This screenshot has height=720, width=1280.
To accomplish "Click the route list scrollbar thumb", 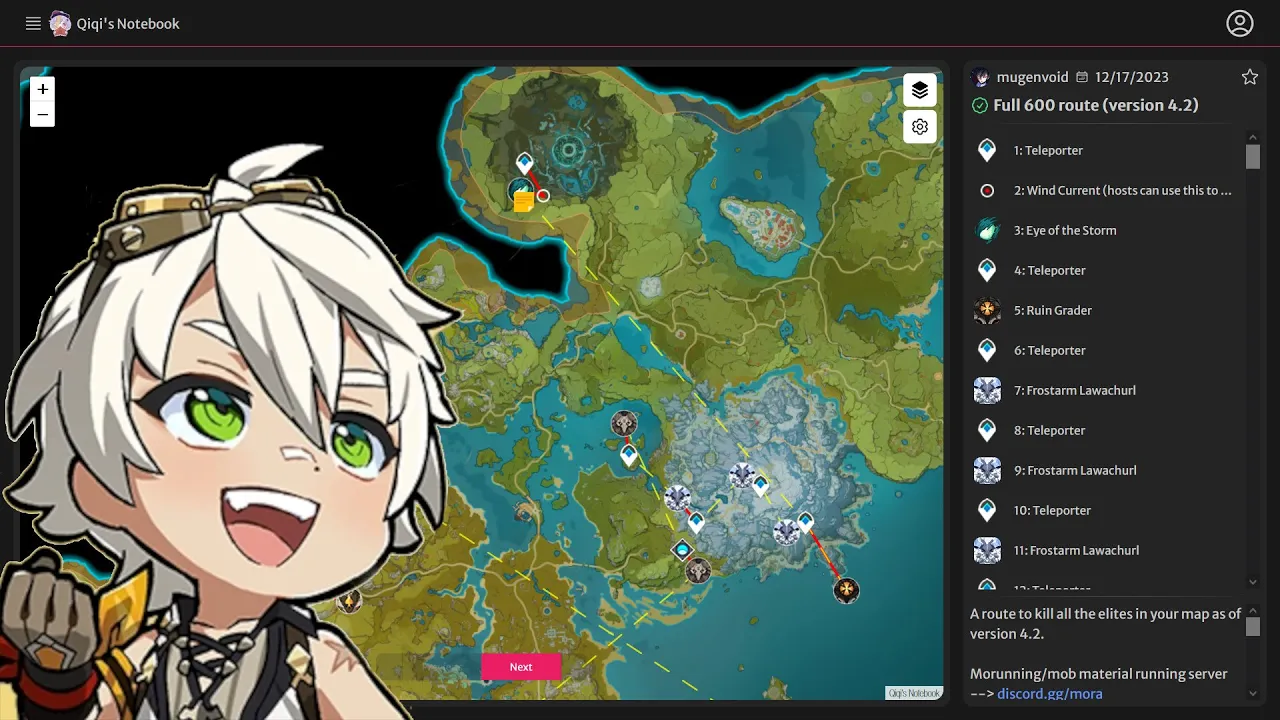I will (1253, 157).
